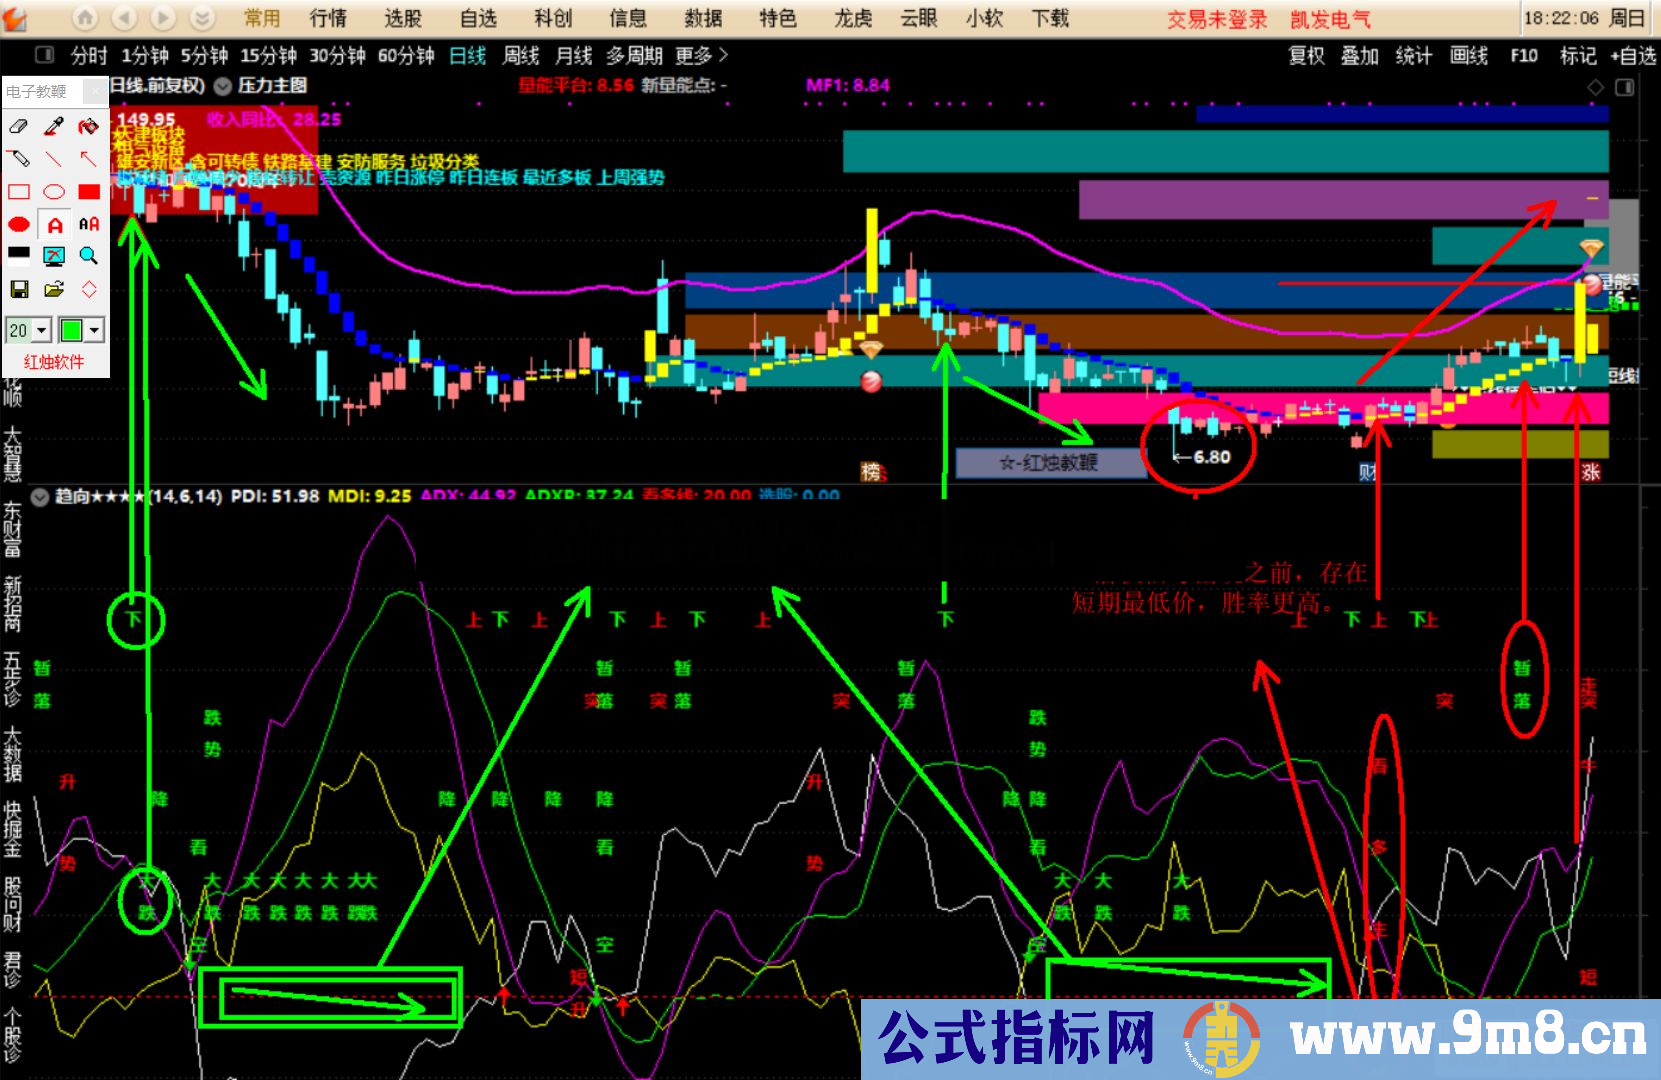Toggle the split-panel view icon top right

[x=1624, y=88]
